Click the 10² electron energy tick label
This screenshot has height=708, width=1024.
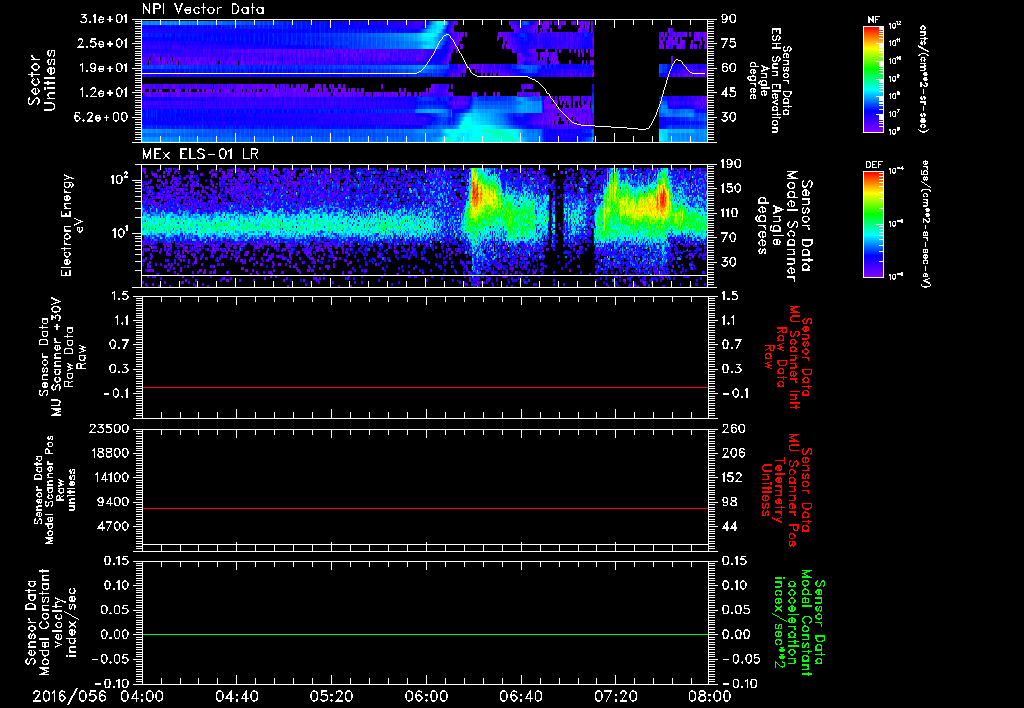pyautogui.click(x=120, y=178)
